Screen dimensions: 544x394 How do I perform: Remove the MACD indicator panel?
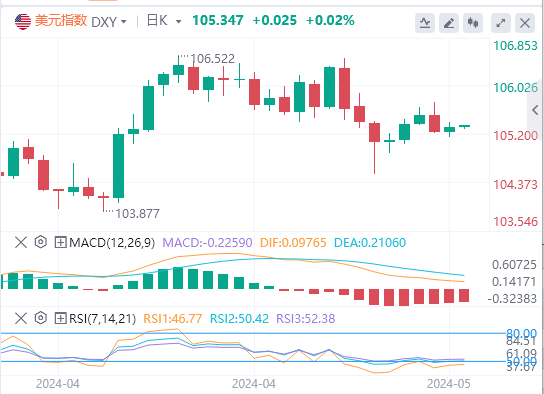point(21,242)
